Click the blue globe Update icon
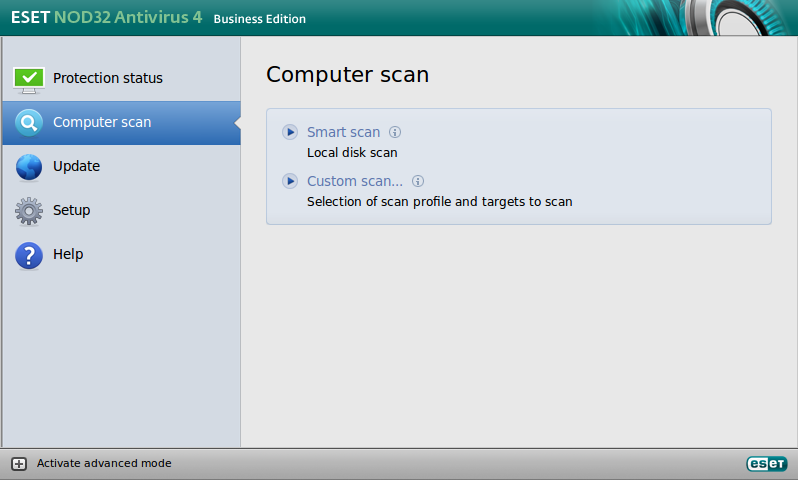798x480 pixels. [x=29, y=167]
